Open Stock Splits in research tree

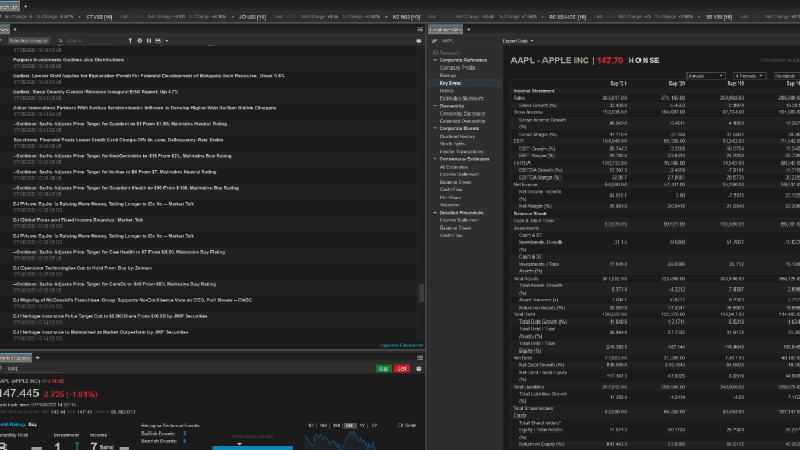[453, 144]
